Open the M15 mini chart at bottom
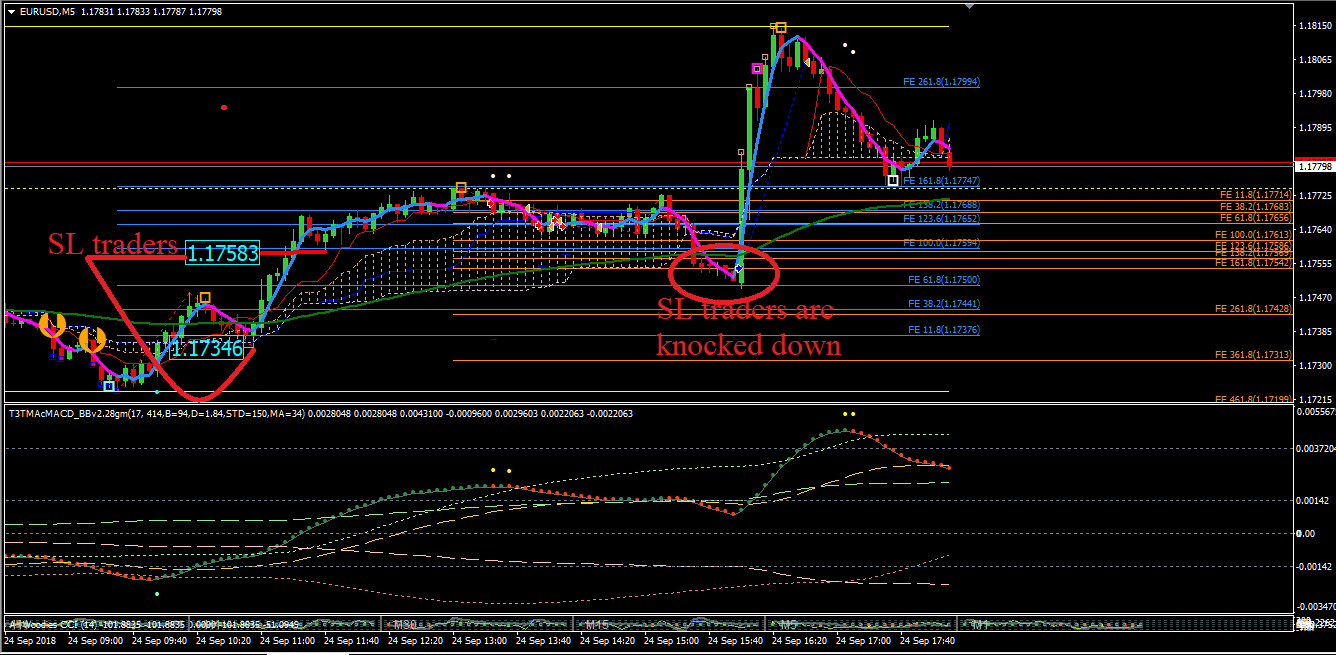Screen dimensions: 1336x655 596,624
